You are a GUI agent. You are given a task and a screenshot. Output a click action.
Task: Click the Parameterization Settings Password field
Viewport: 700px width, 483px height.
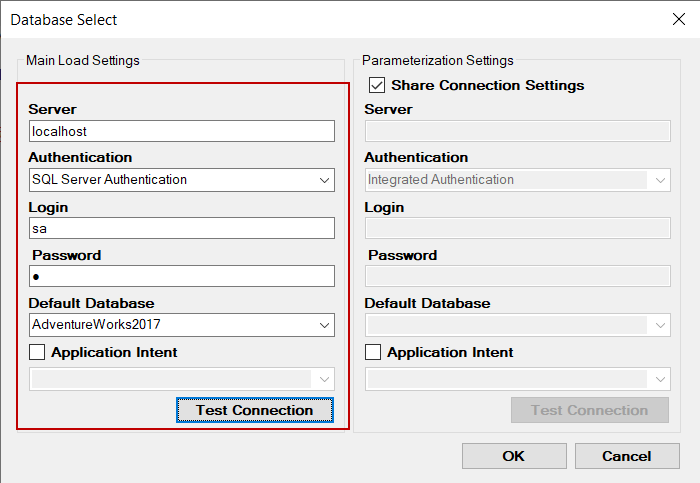(517, 276)
